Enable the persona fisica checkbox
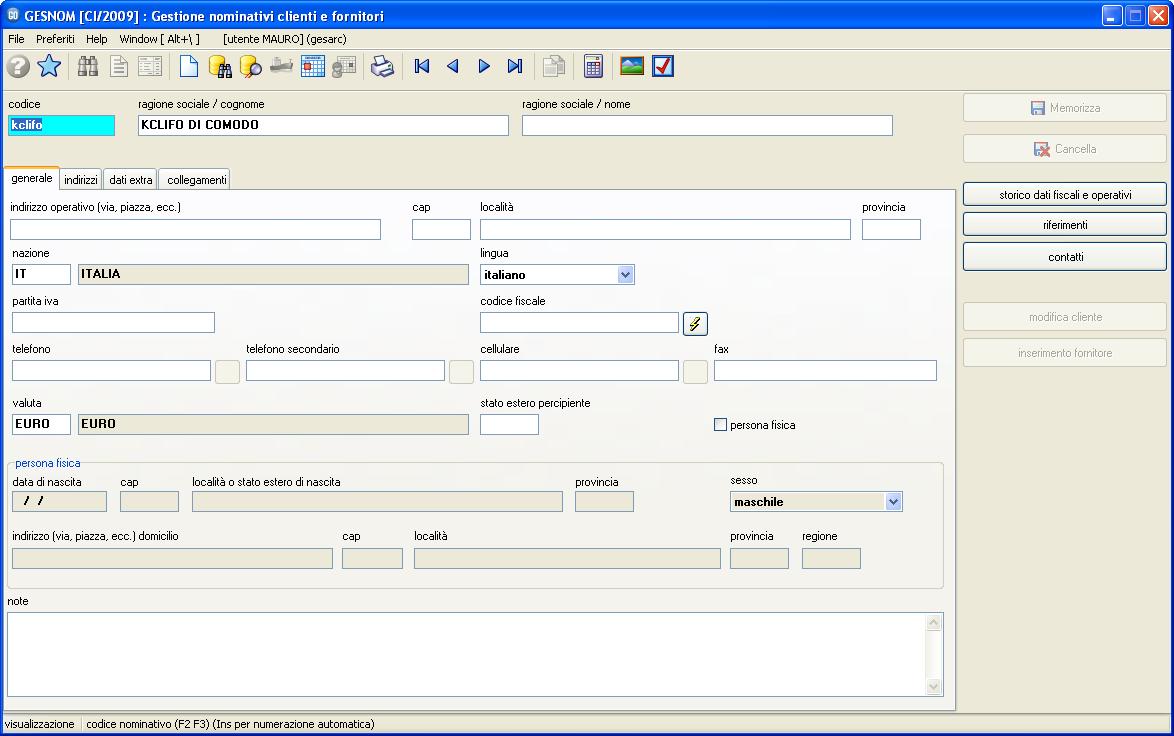This screenshot has width=1174, height=736. coord(720,425)
